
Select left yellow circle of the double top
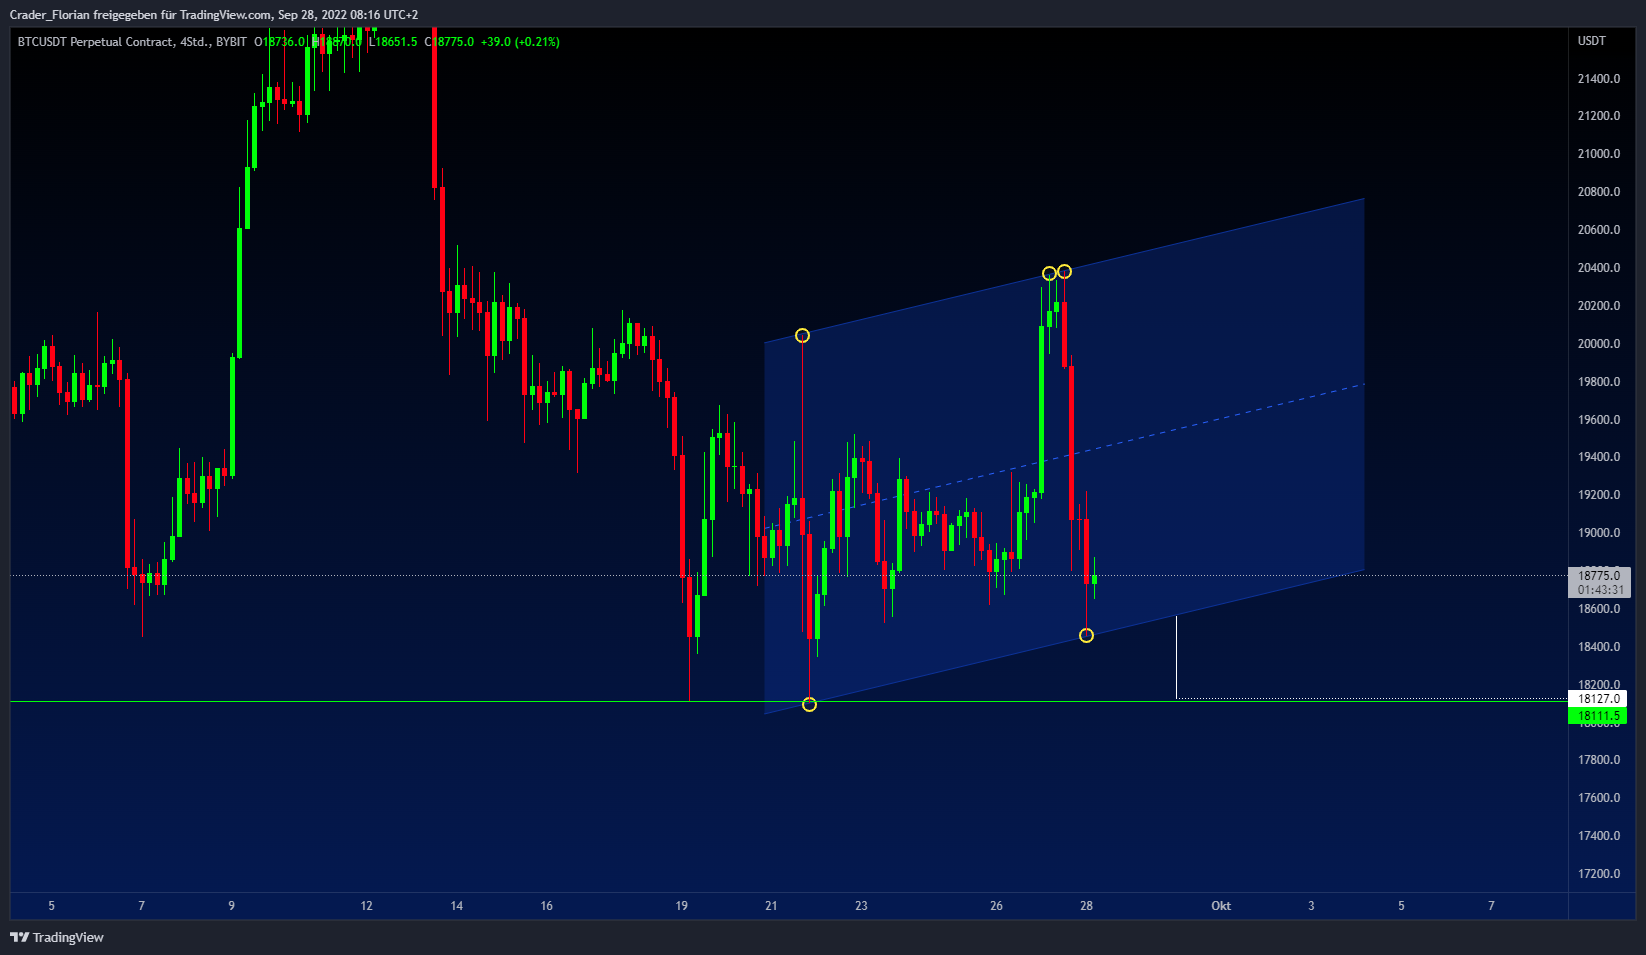tap(1049, 274)
